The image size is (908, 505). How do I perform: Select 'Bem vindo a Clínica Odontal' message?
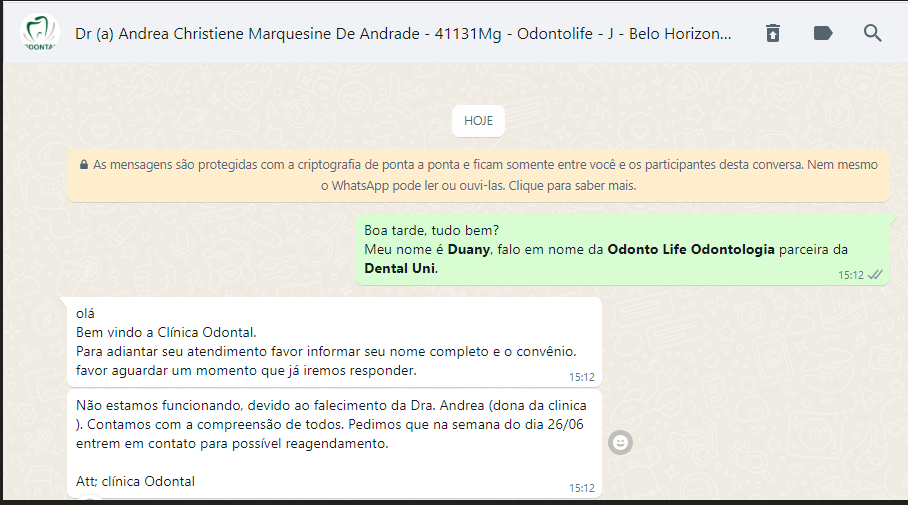[x=334, y=342]
